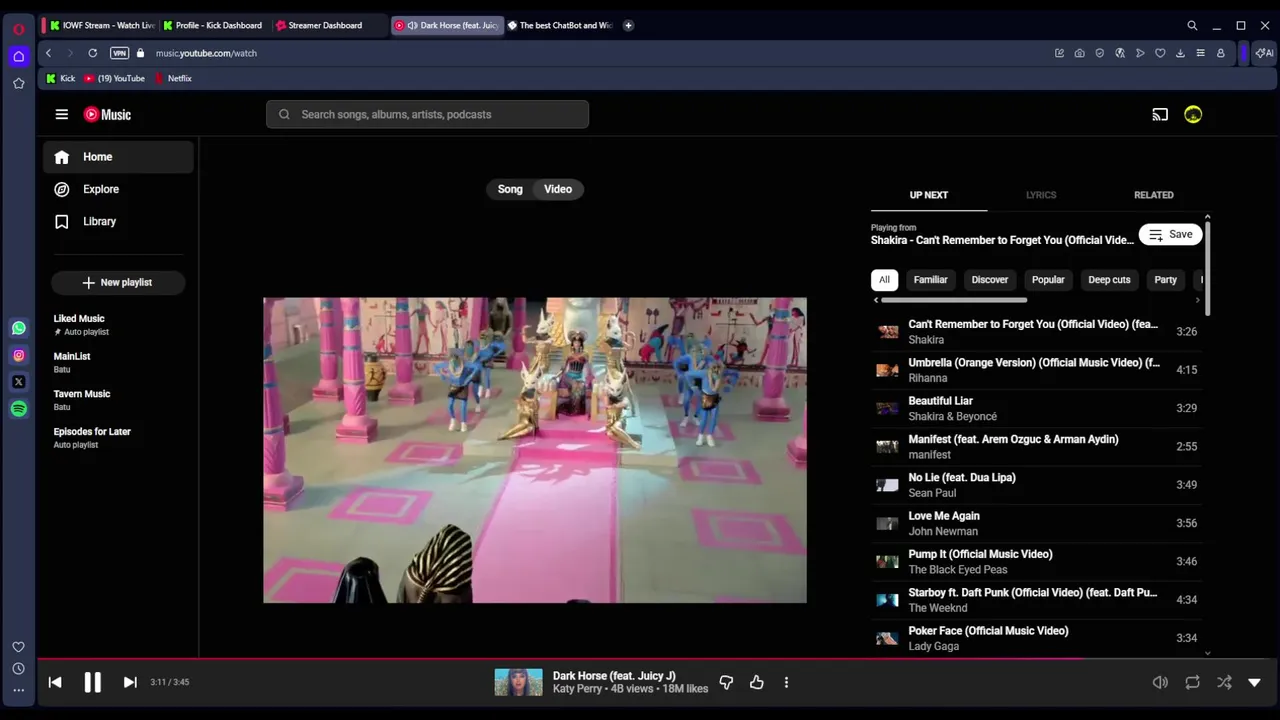1280x720 pixels.
Task: Click the padlock site info icon
Action: [140, 53]
